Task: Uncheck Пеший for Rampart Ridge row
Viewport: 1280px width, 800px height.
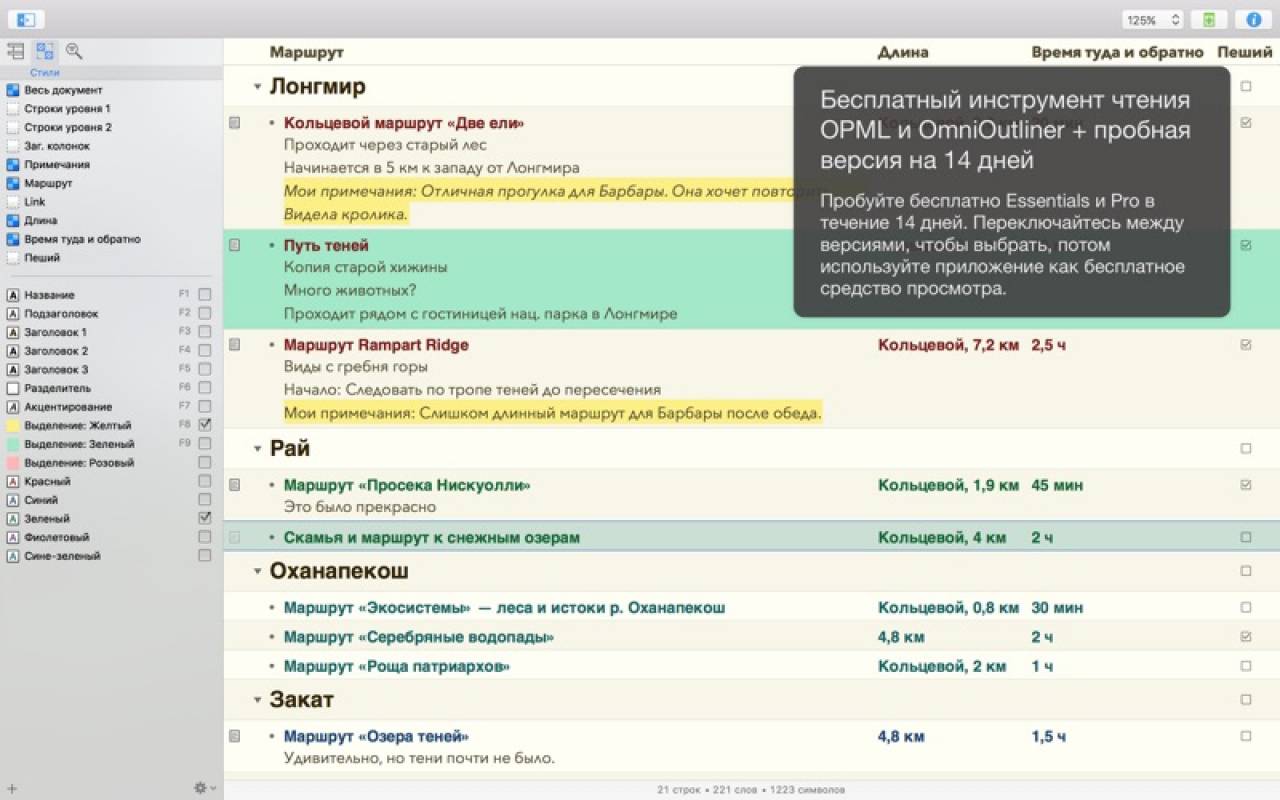Action: 1246,345
